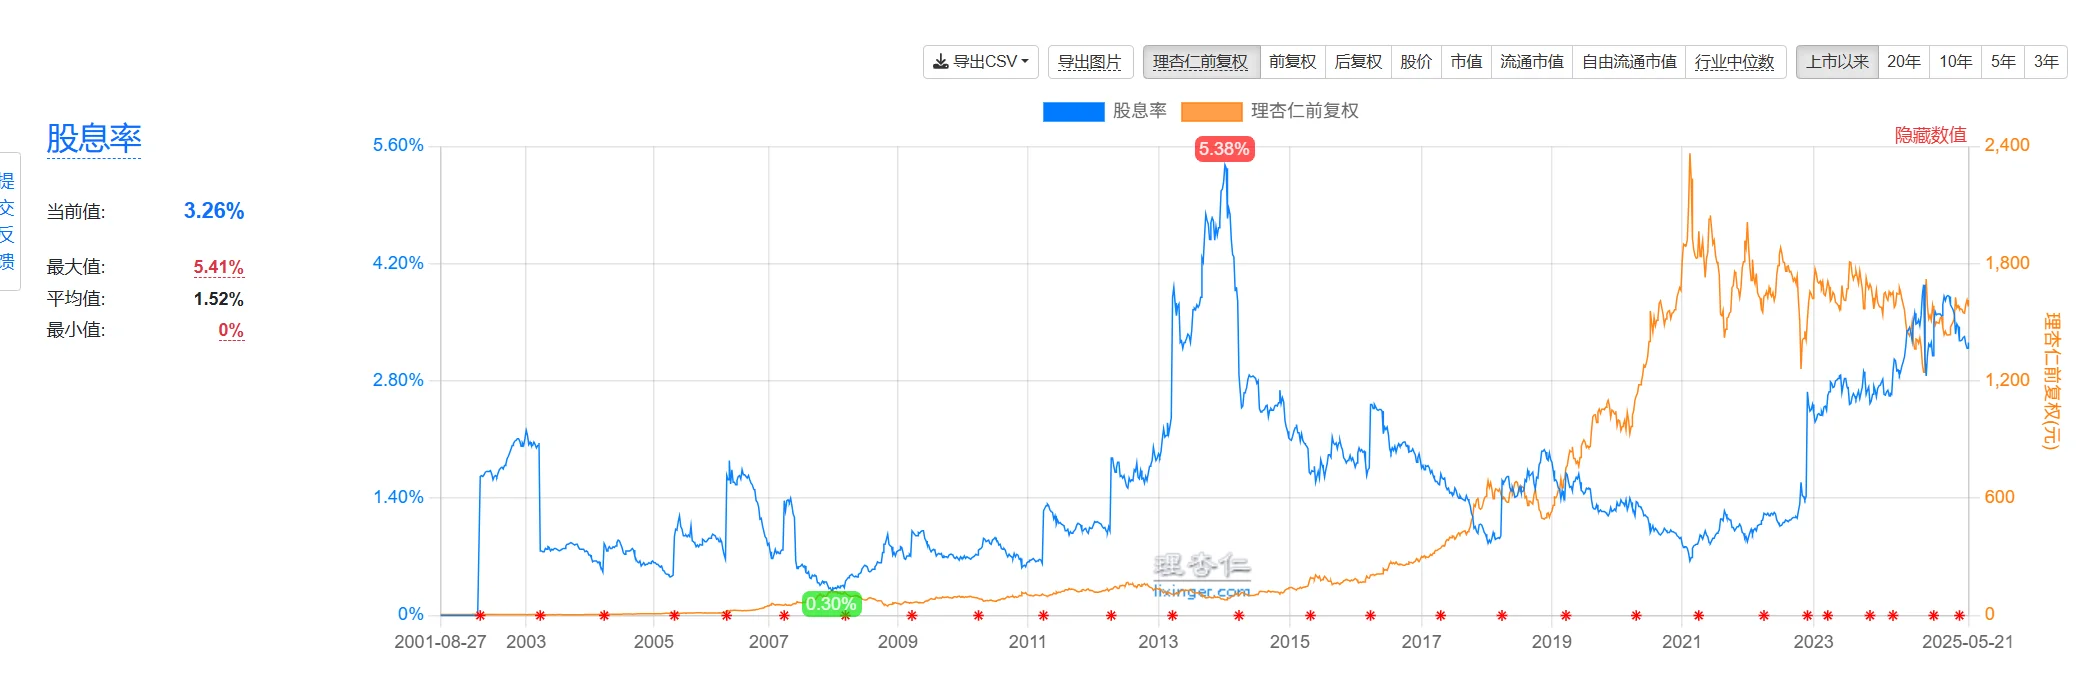2092x682 pixels.
Task: Click the 2,400 right axis label
Action: pos(2007,145)
